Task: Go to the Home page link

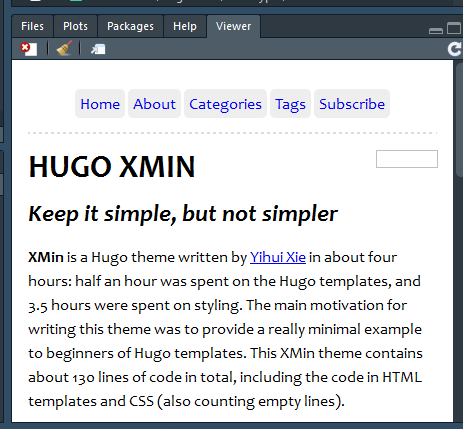Action: coord(100,104)
